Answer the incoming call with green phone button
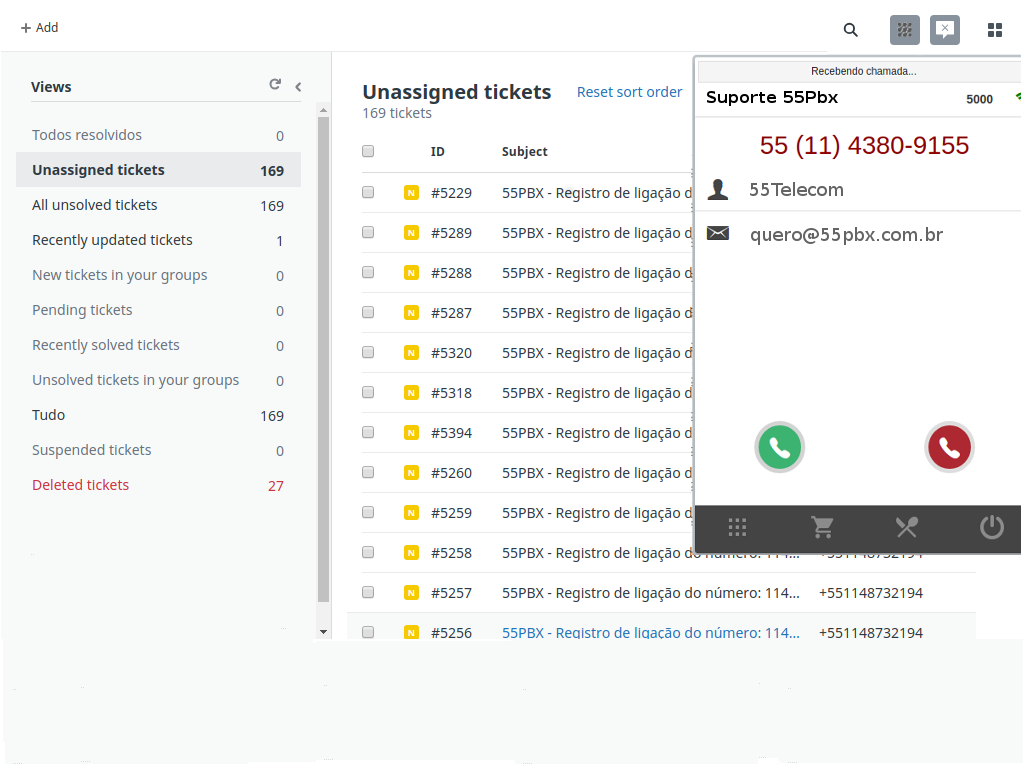 [780, 448]
